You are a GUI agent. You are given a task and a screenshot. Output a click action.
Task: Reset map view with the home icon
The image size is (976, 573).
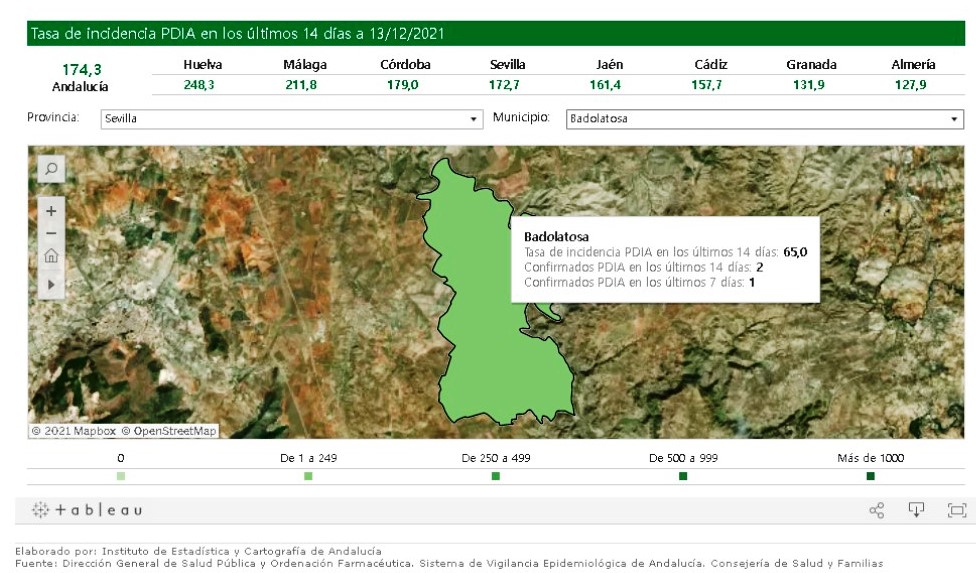[51, 256]
